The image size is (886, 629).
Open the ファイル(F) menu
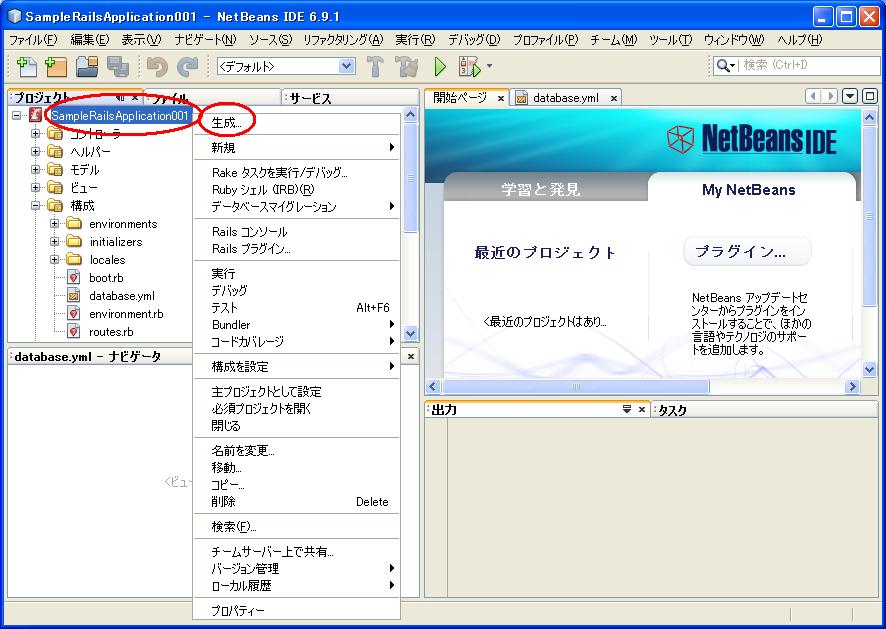(x=33, y=40)
